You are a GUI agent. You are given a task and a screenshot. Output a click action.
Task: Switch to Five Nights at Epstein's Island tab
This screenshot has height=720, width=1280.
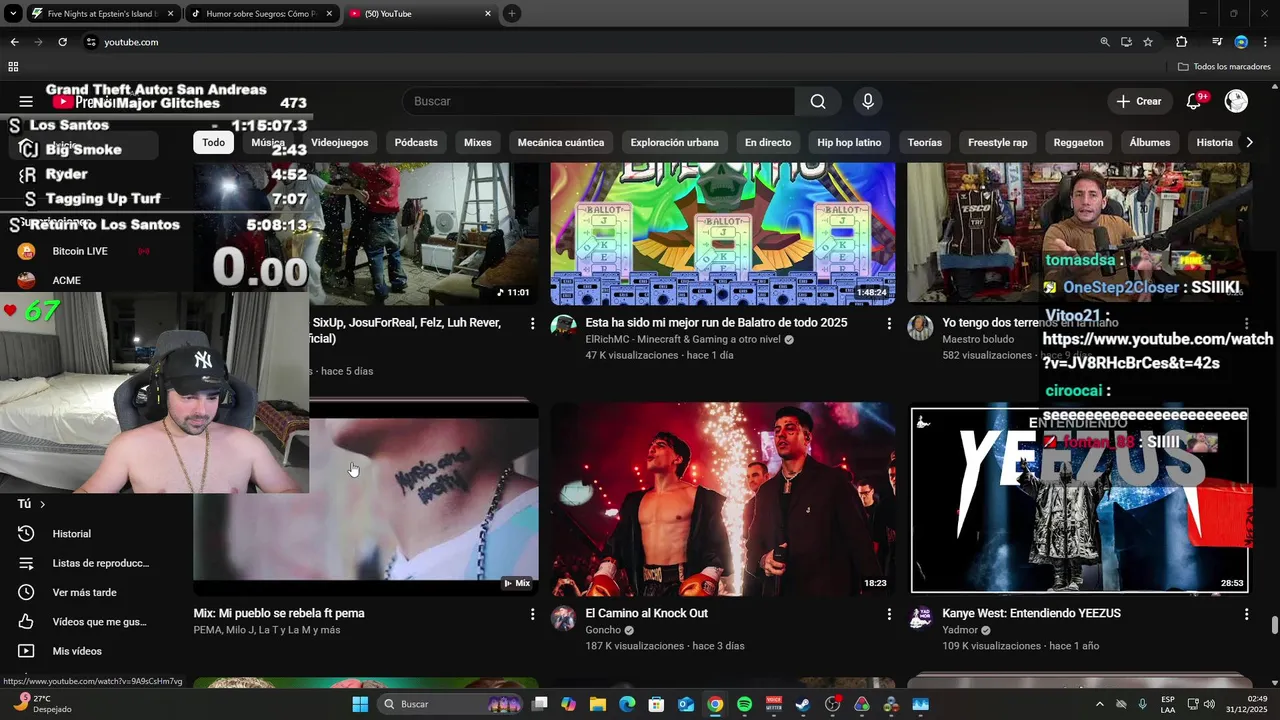[x=103, y=14]
